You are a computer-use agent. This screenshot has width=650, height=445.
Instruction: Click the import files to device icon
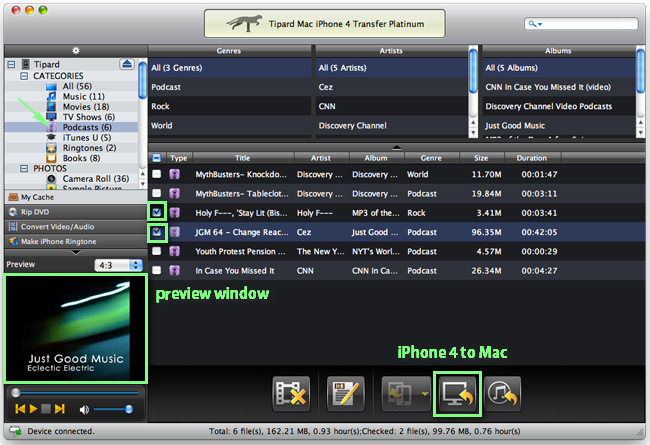[x=400, y=394]
